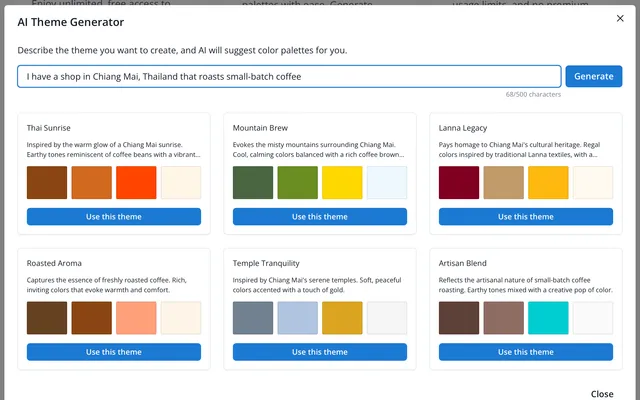Close the AI Theme Generator dialog with X
The width and height of the screenshot is (640, 400).
tap(620, 18)
